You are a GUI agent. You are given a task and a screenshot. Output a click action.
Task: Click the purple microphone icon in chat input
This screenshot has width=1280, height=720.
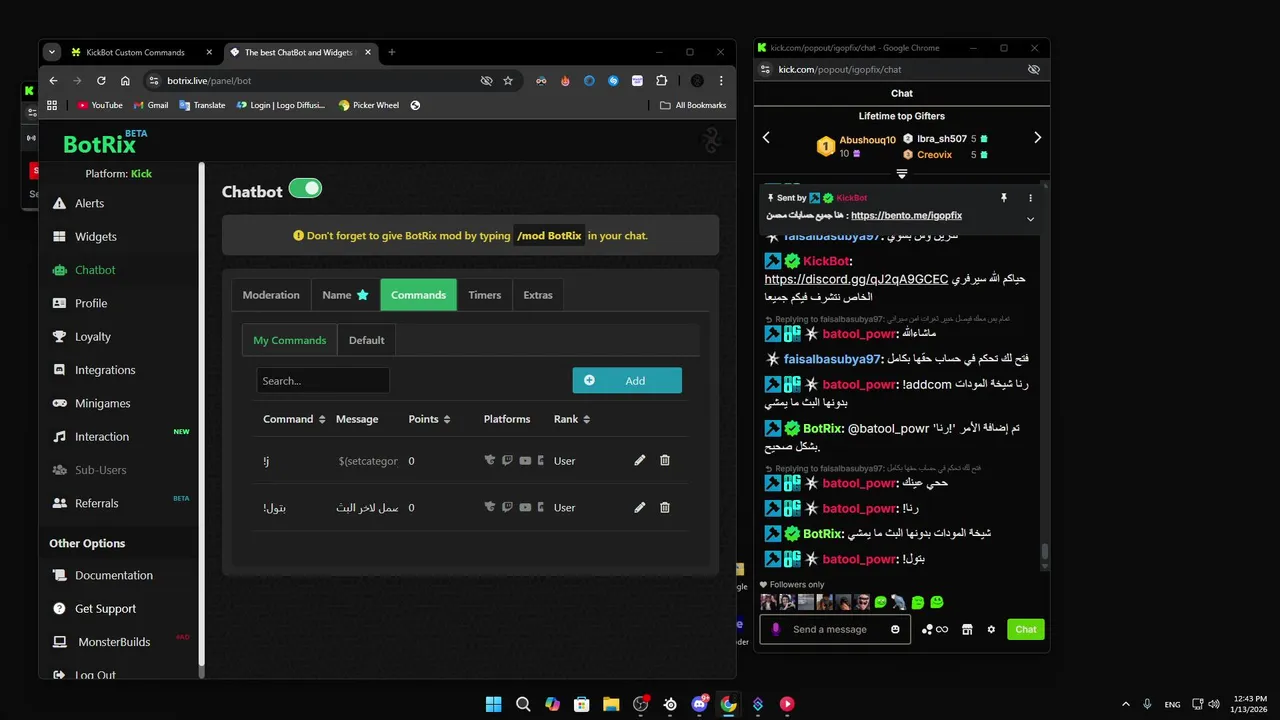tap(776, 629)
